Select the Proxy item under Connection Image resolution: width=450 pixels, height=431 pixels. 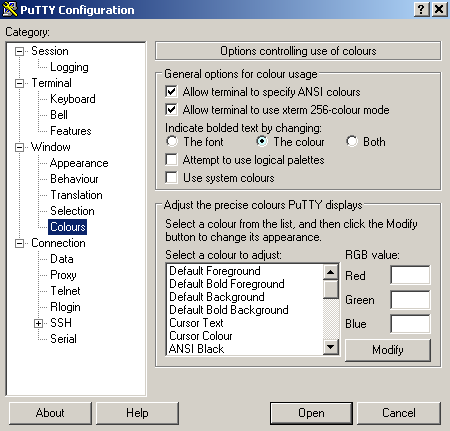click(x=63, y=275)
